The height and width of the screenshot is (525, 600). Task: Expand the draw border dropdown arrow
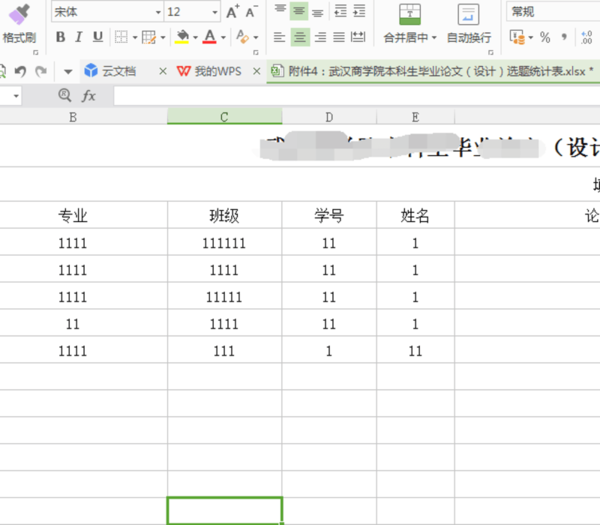[163, 38]
